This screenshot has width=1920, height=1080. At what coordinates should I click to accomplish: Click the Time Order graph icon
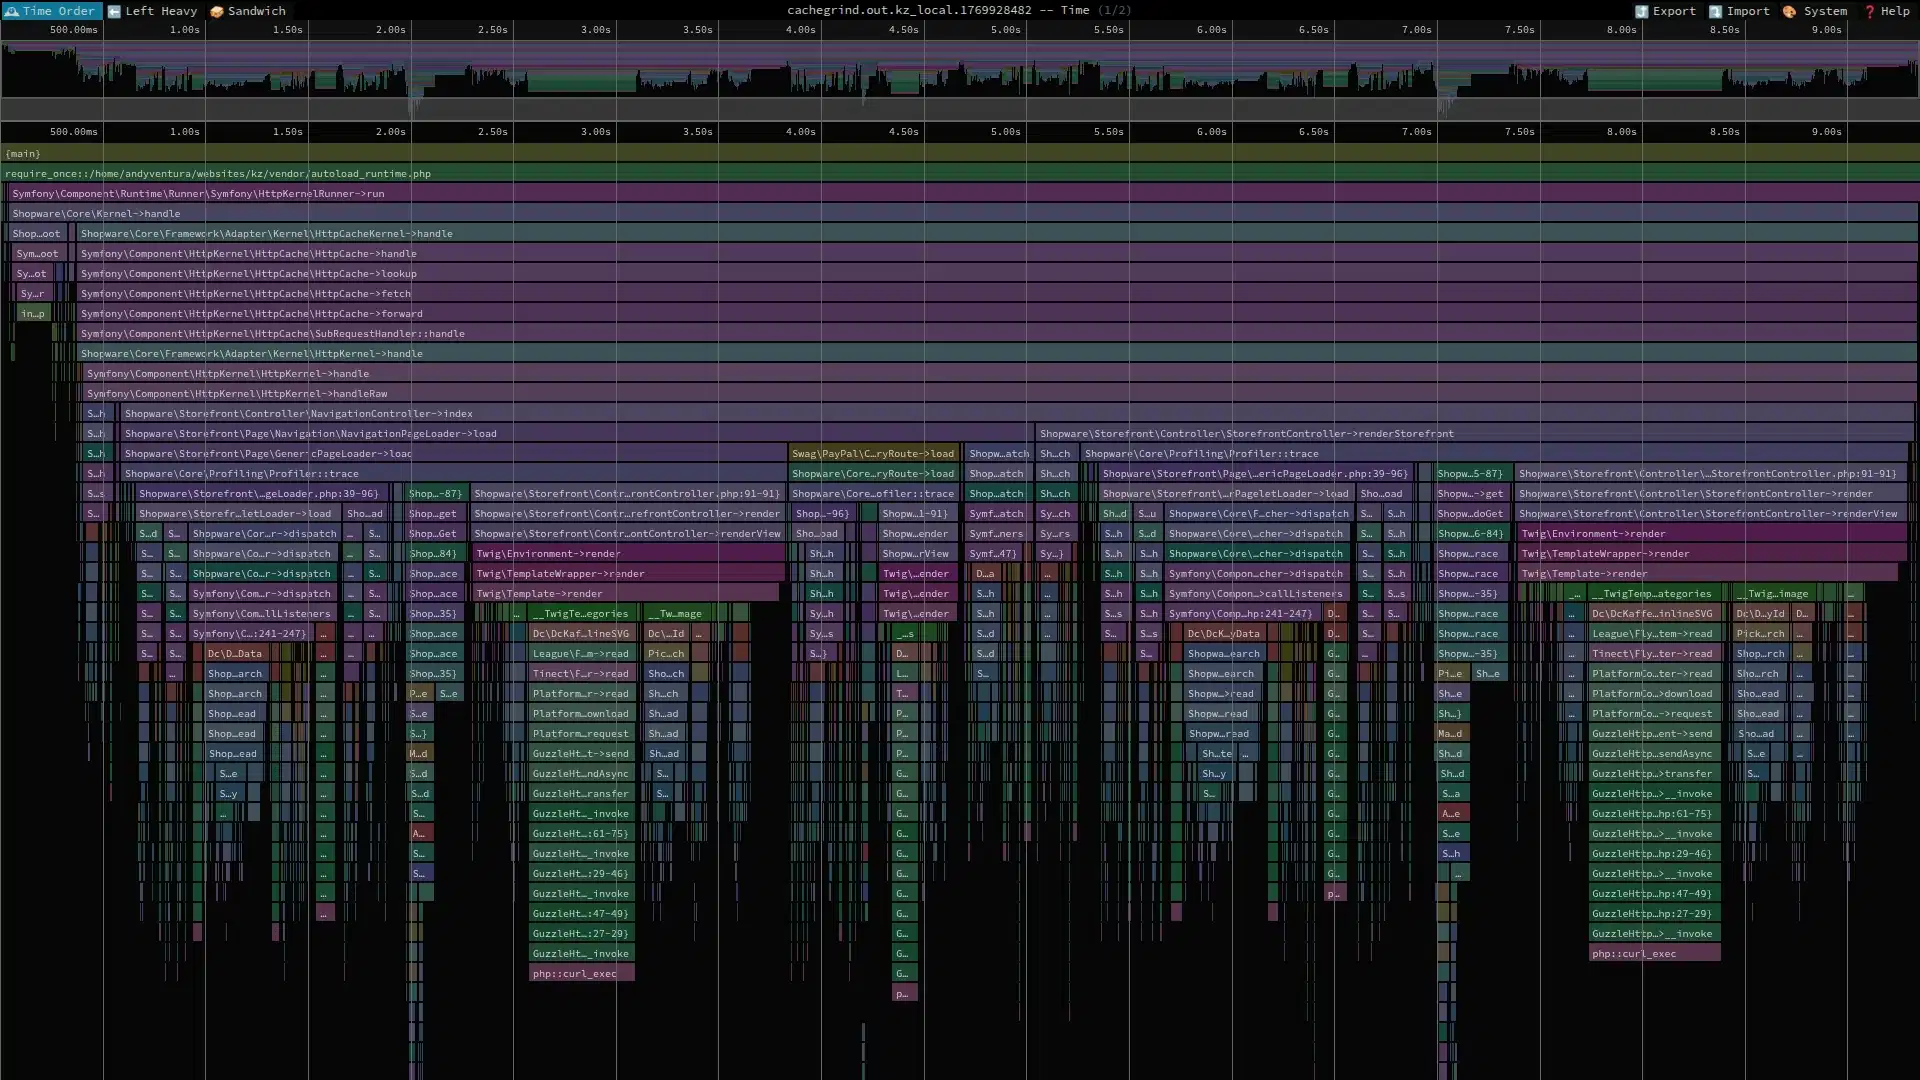12,11
